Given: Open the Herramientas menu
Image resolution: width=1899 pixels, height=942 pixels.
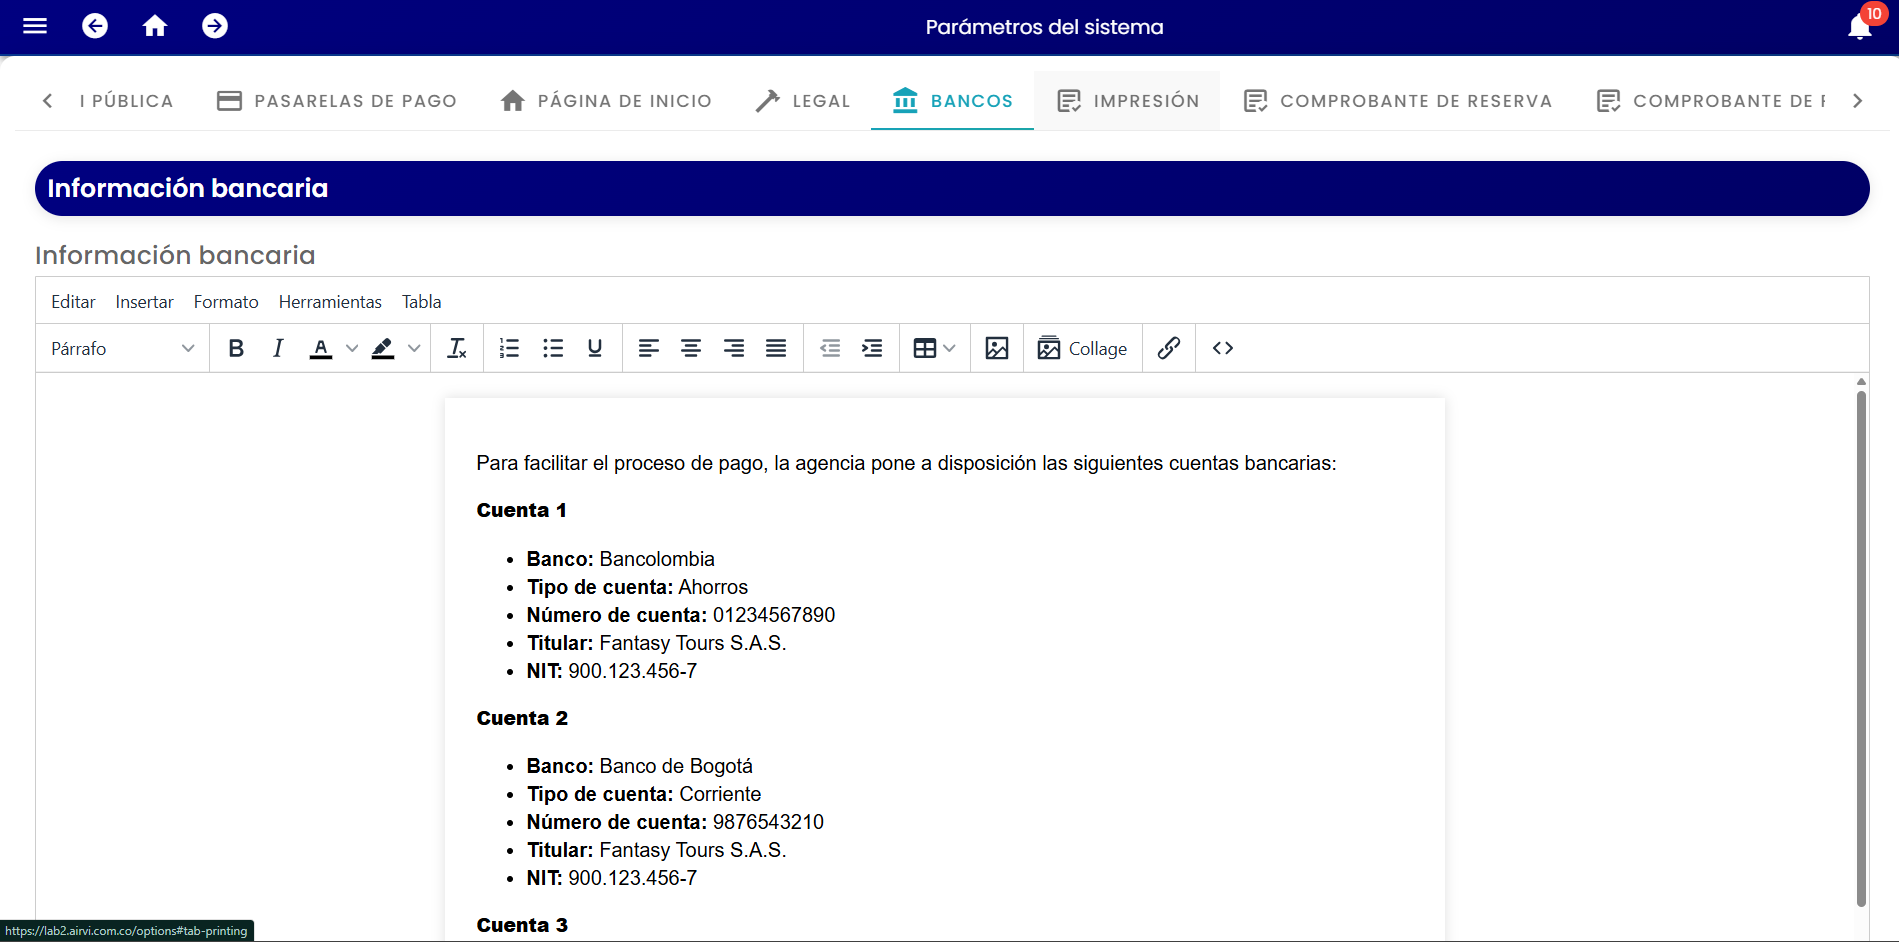Looking at the screenshot, I should (x=330, y=302).
